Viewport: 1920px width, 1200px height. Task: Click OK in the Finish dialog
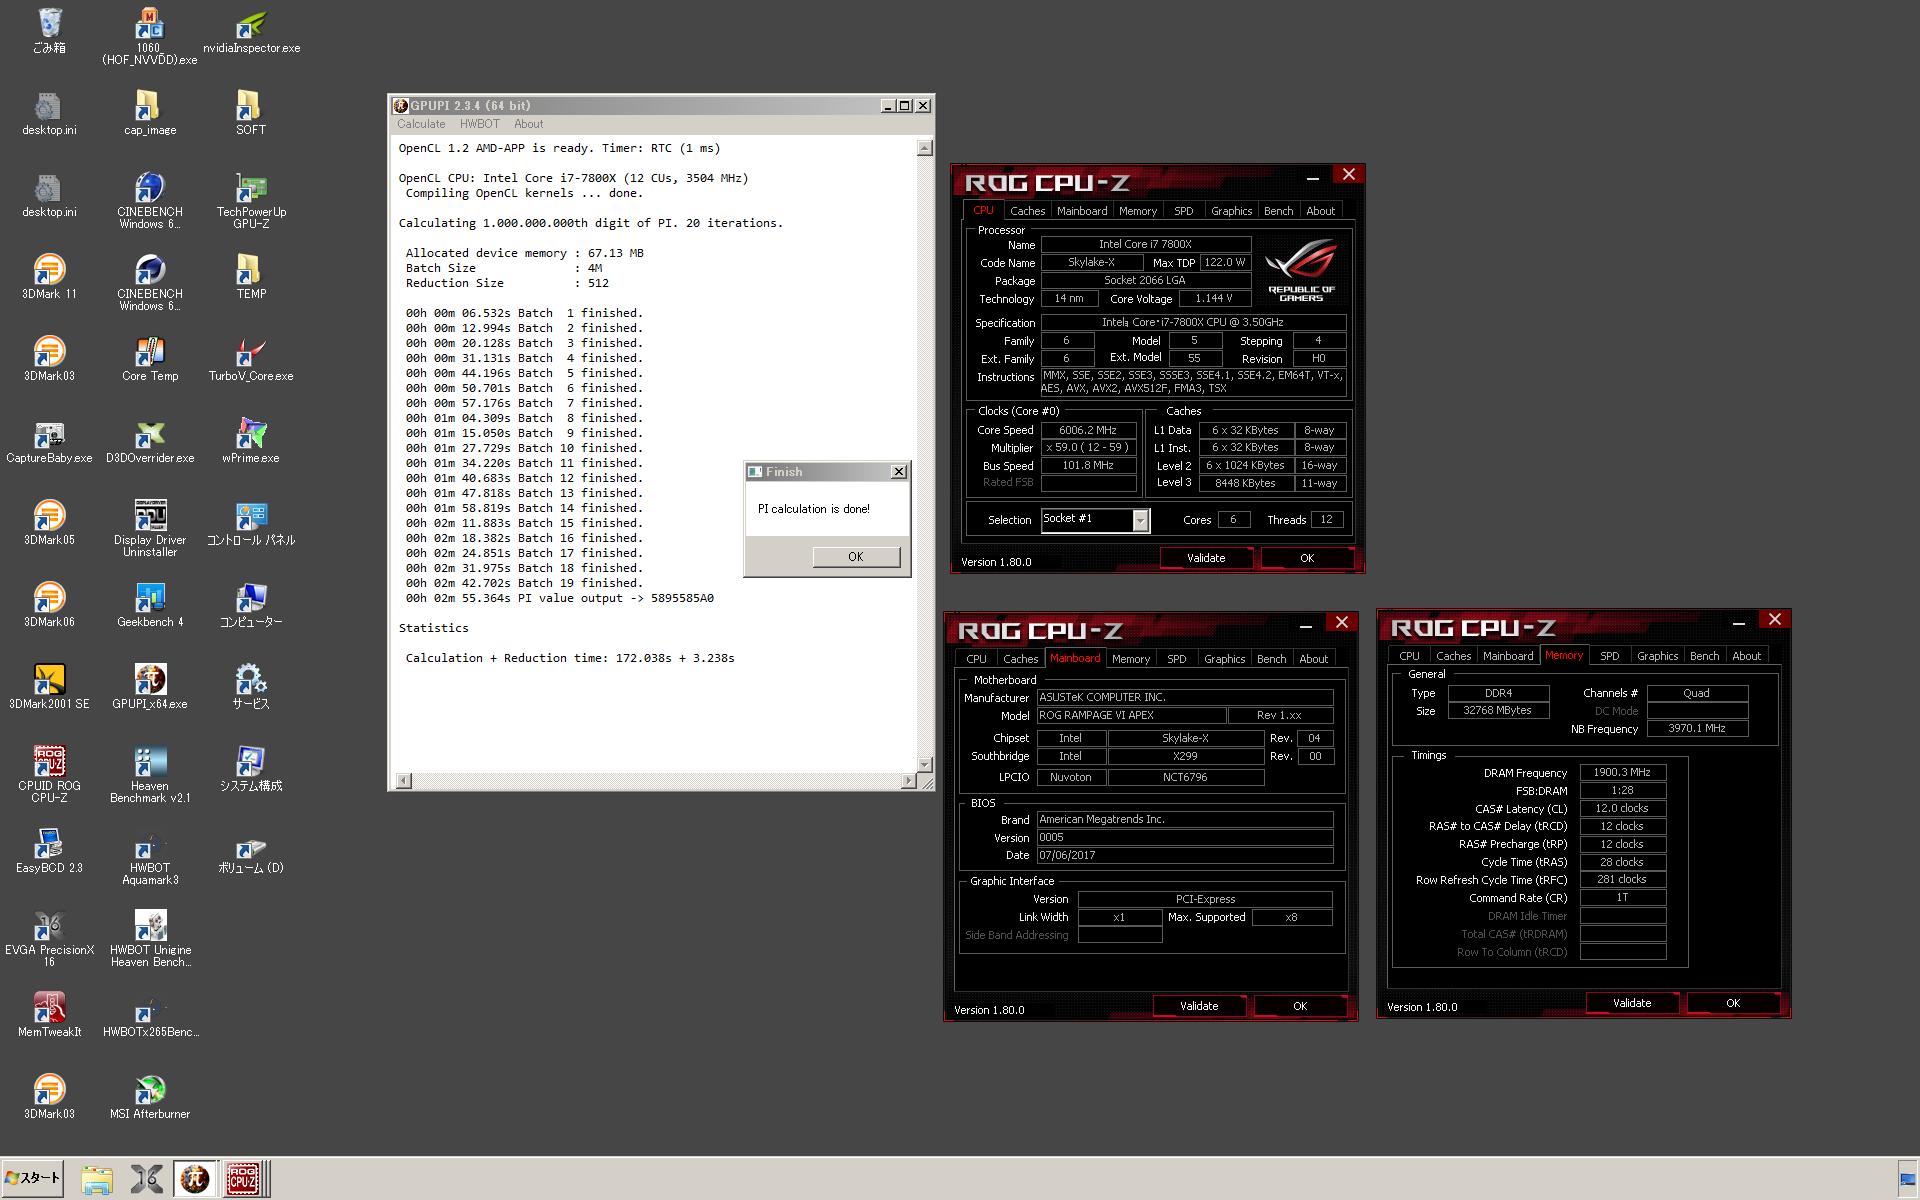(856, 557)
